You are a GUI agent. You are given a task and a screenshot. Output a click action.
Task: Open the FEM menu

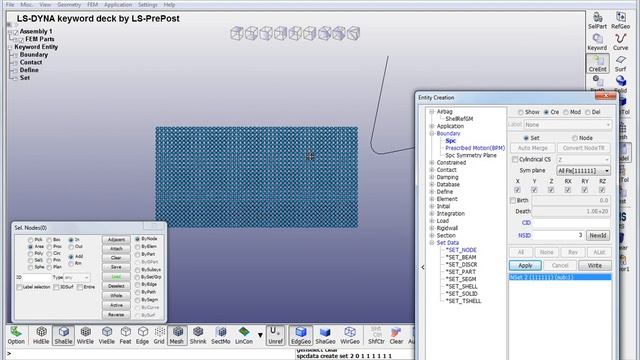coord(93,5)
